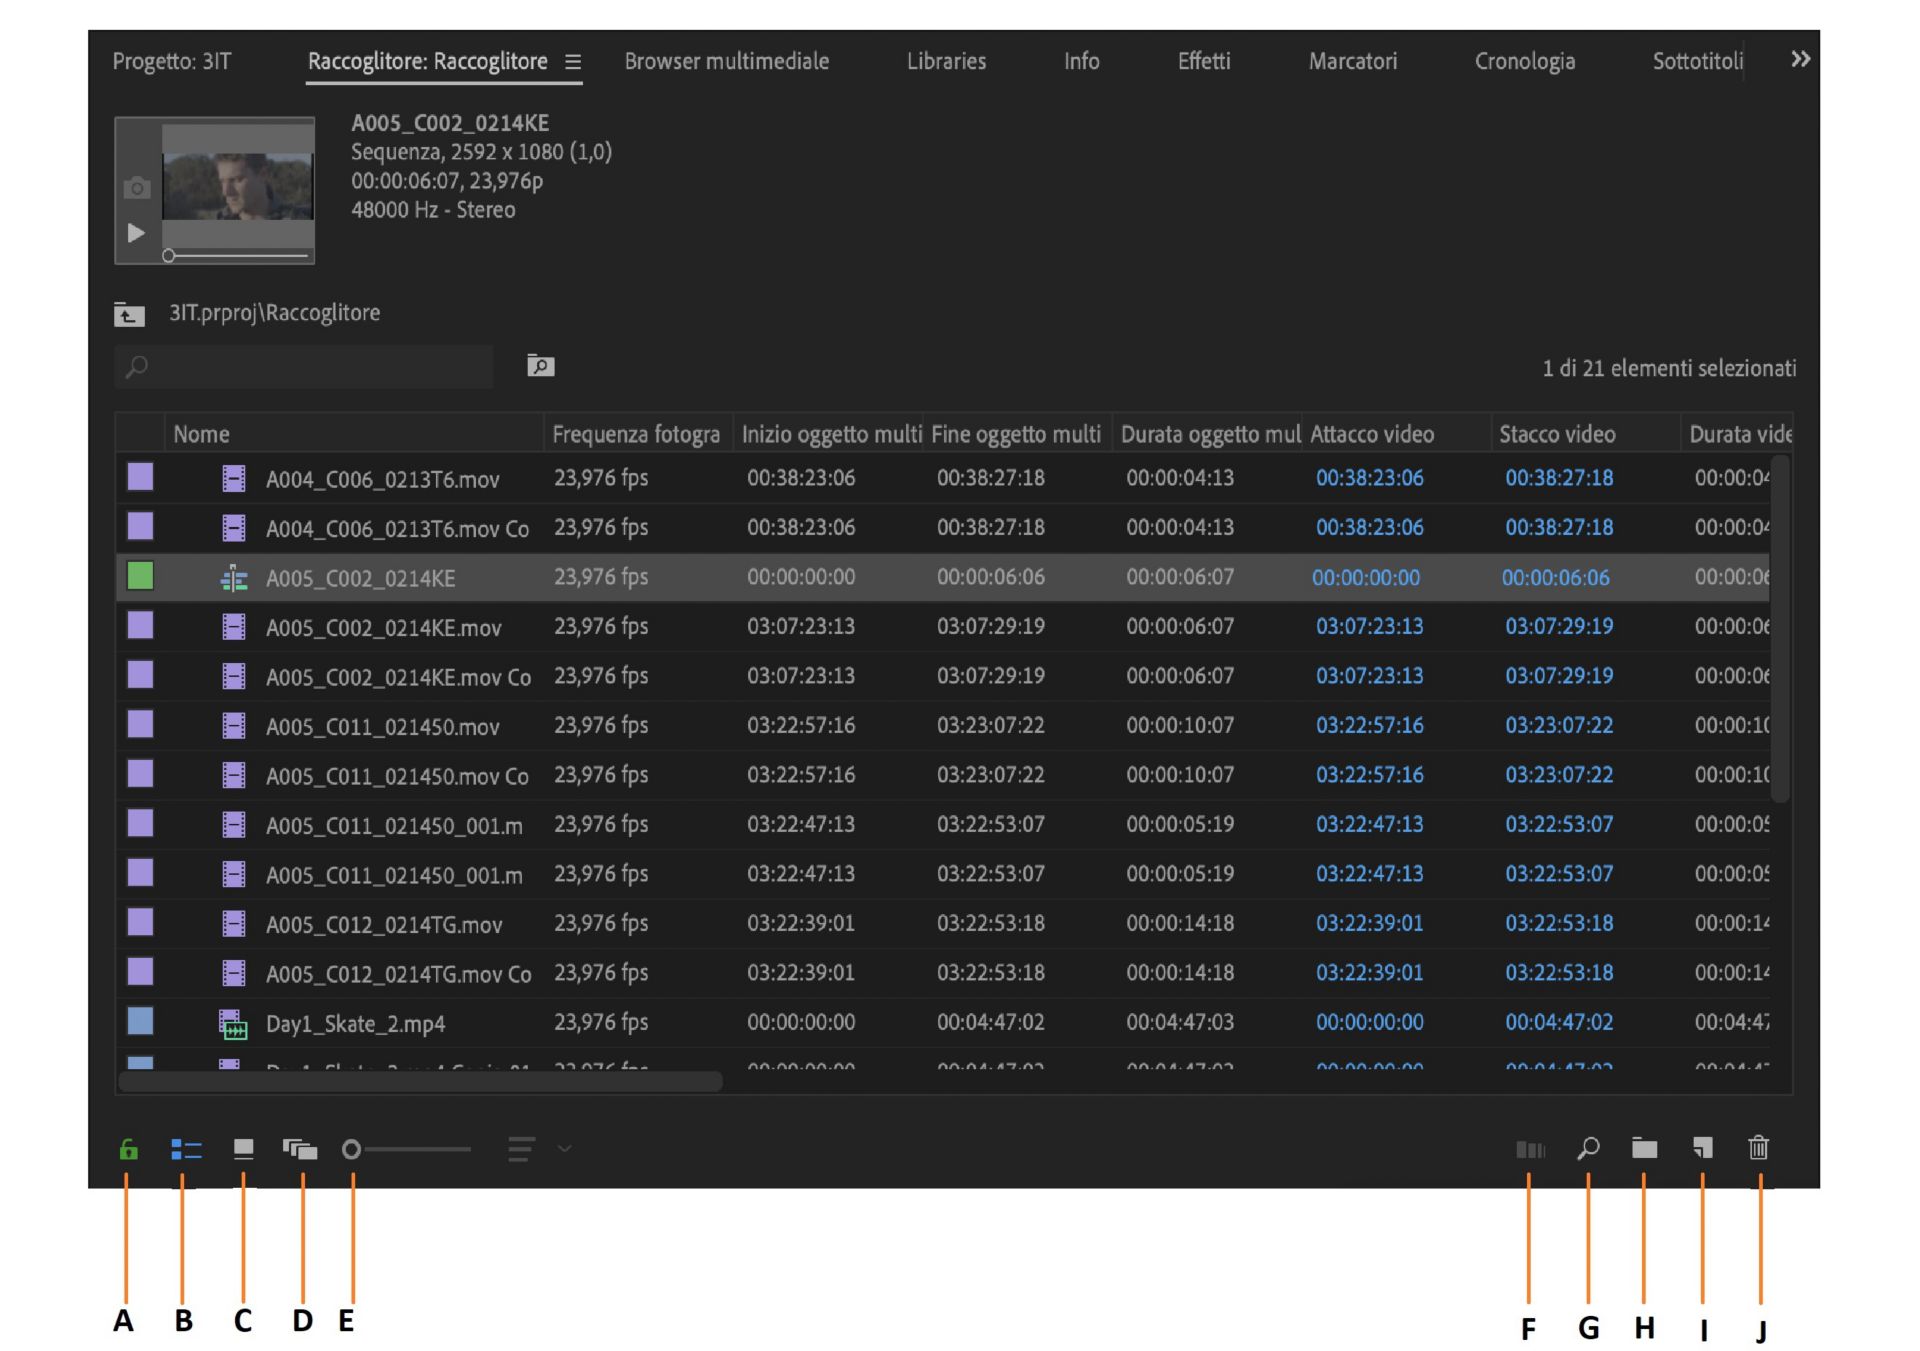Click the zoom slider handle

[x=351, y=1149]
